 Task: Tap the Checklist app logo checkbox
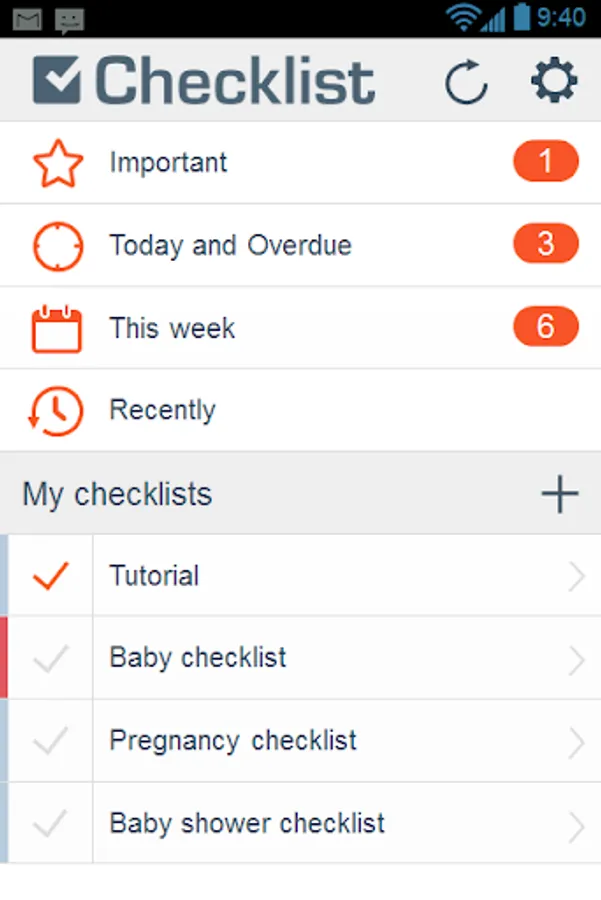click(x=57, y=80)
